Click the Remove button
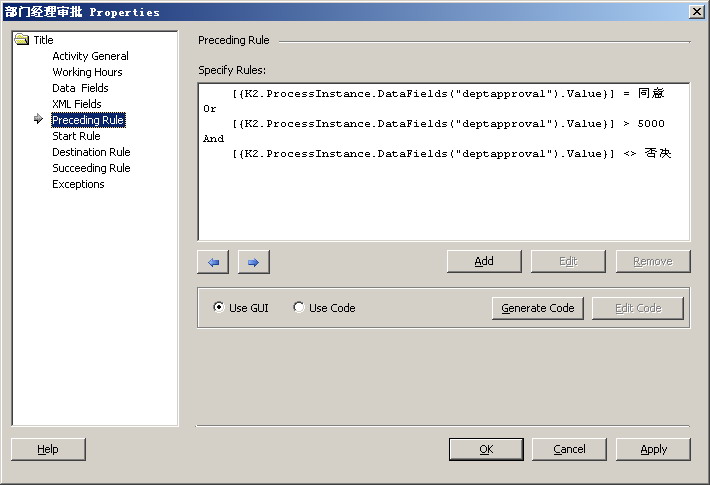The width and height of the screenshot is (710, 485). click(653, 261)
